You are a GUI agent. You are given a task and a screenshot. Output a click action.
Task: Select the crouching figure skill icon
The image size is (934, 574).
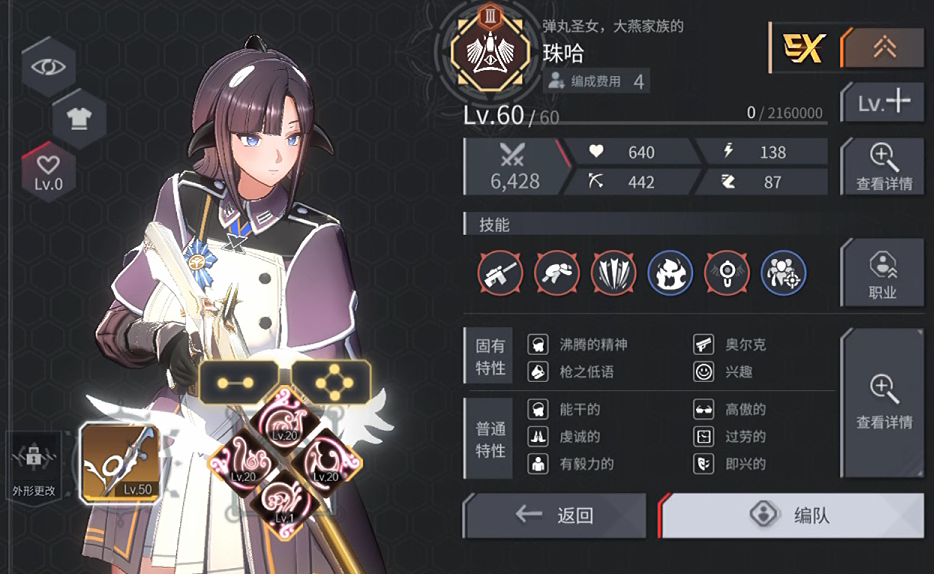(x=557, y=273)
